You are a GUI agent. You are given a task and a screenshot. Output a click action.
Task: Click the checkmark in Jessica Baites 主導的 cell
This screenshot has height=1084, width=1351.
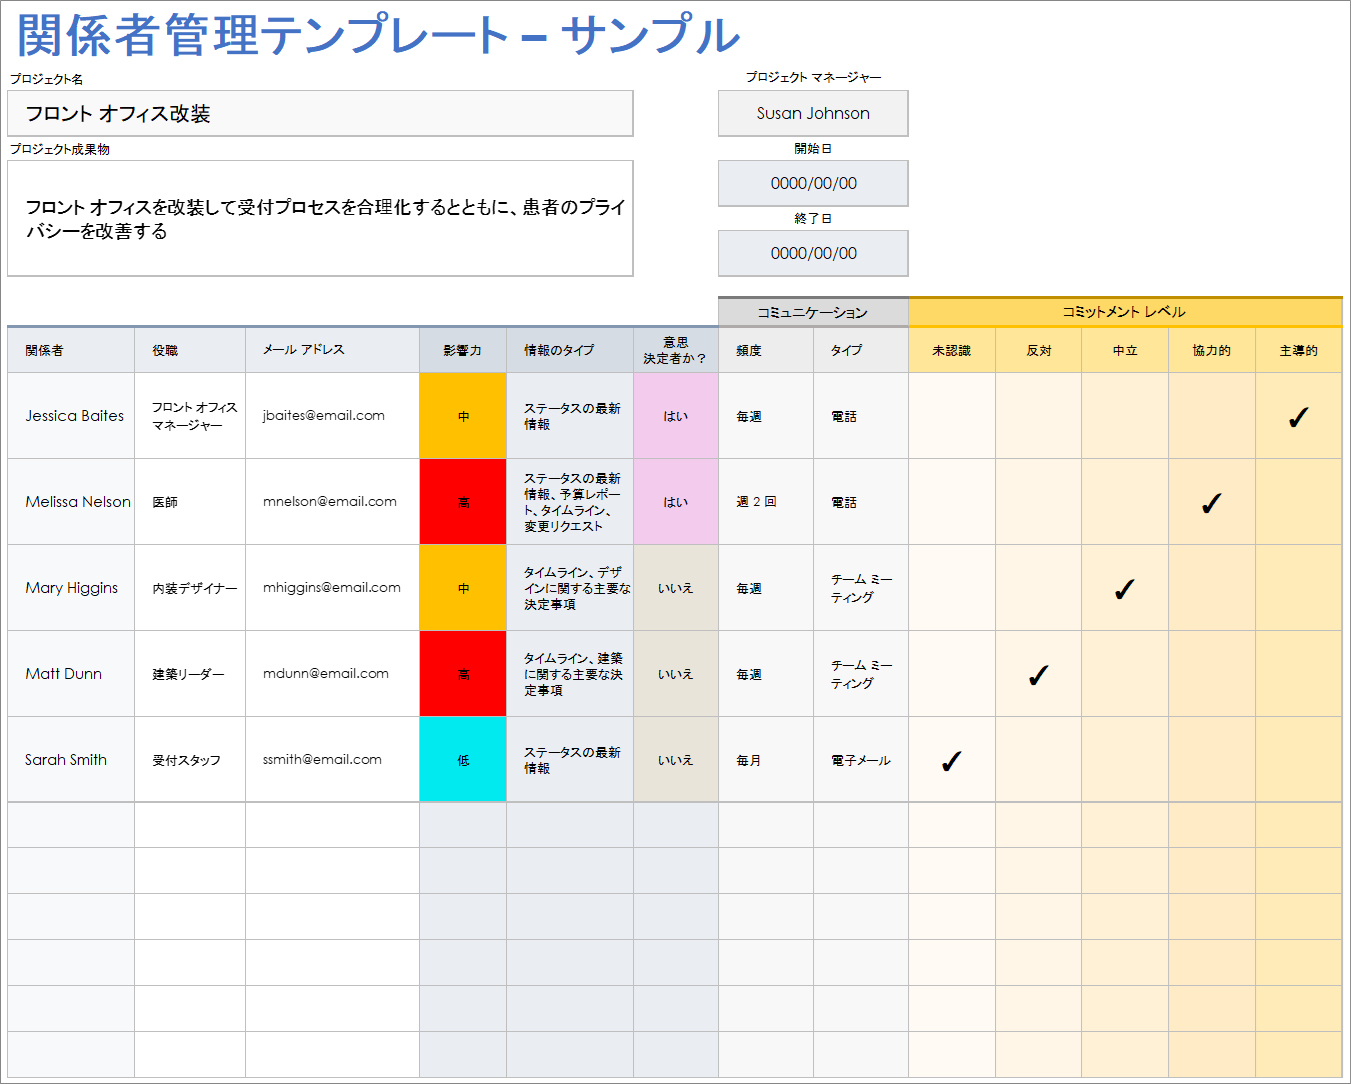[1298, 417]
